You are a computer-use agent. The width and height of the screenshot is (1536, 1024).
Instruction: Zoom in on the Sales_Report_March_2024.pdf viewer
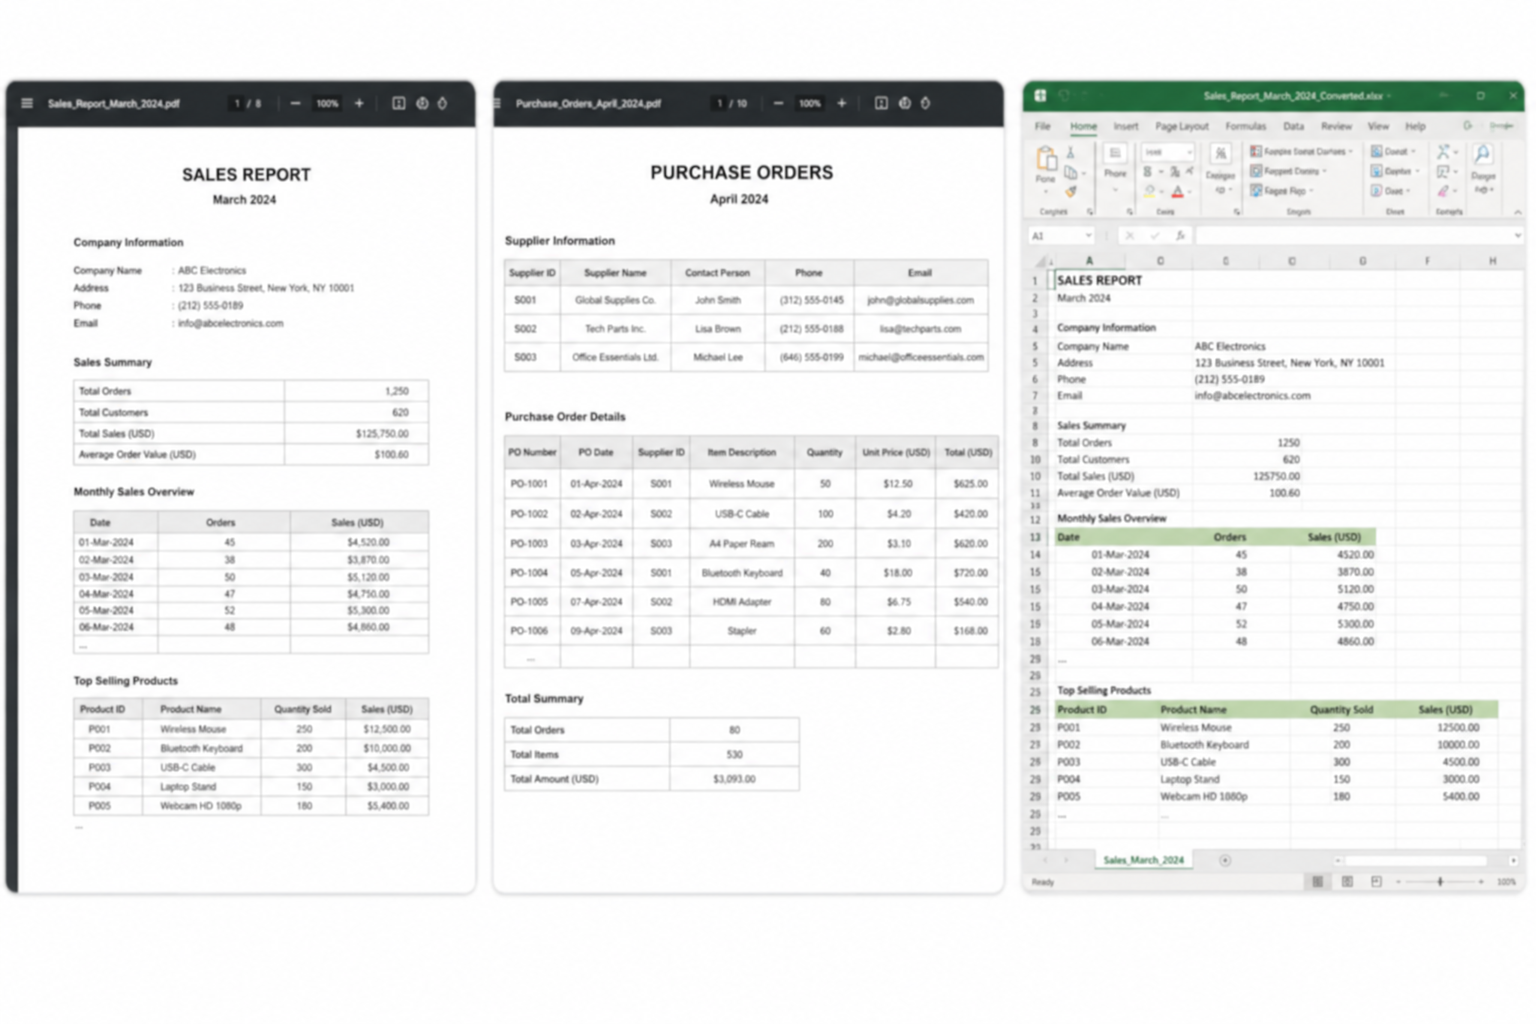click(359, 103)
